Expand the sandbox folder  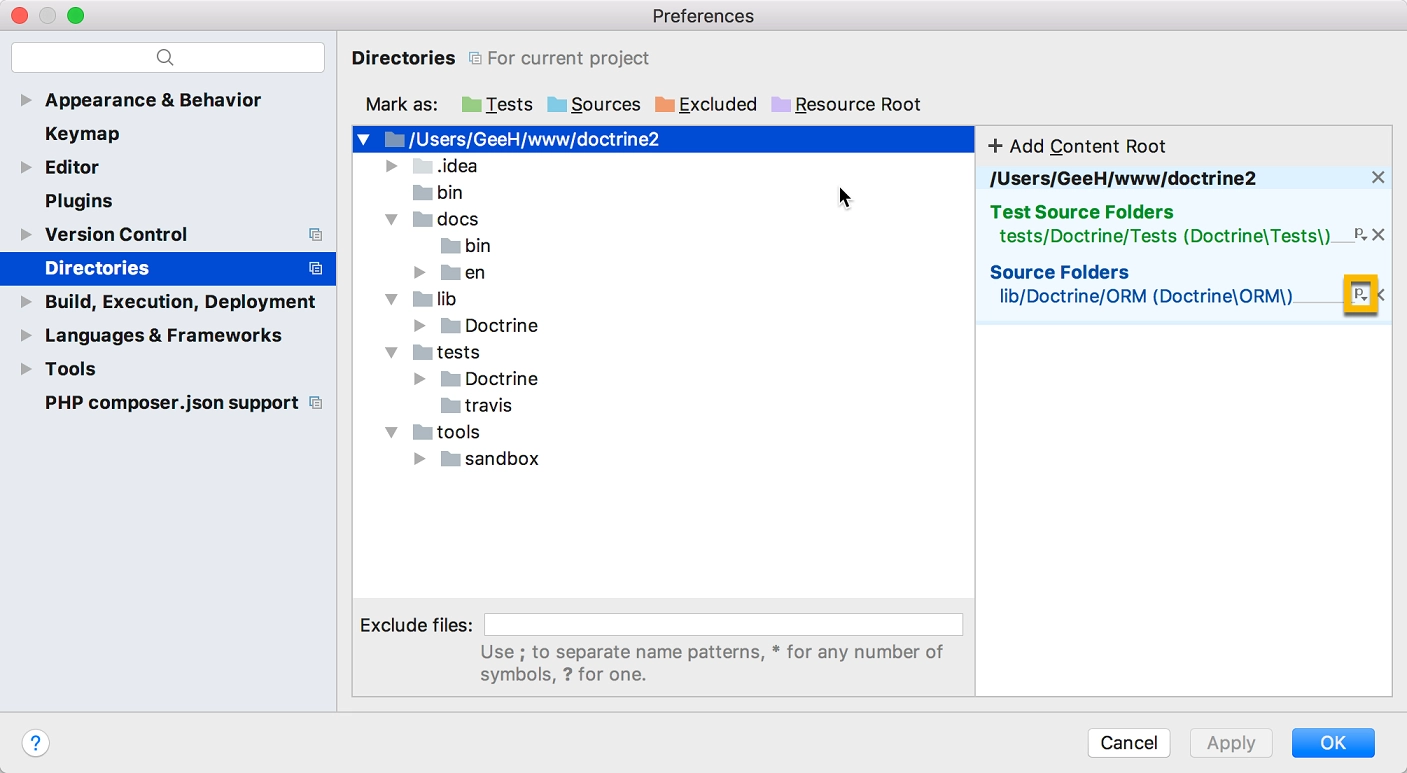tap(420, 459)
